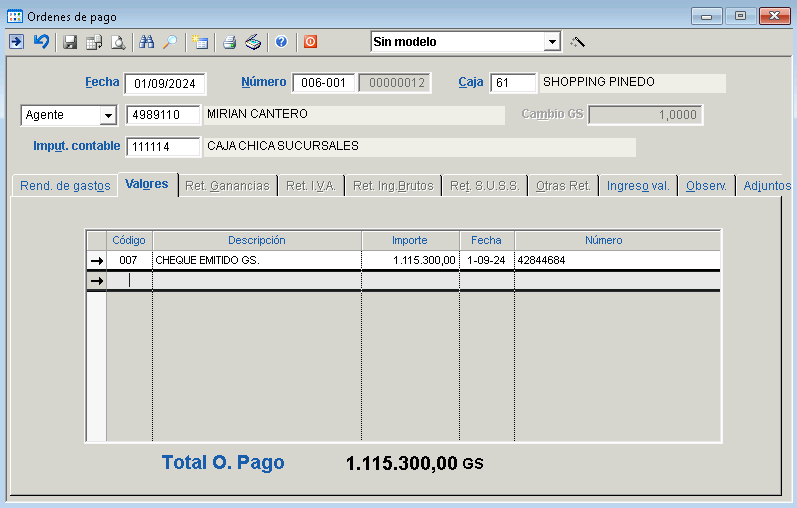797x508 pixels.
Task: Click the red exit icon in toolbar
Action: tap(310, 42)
